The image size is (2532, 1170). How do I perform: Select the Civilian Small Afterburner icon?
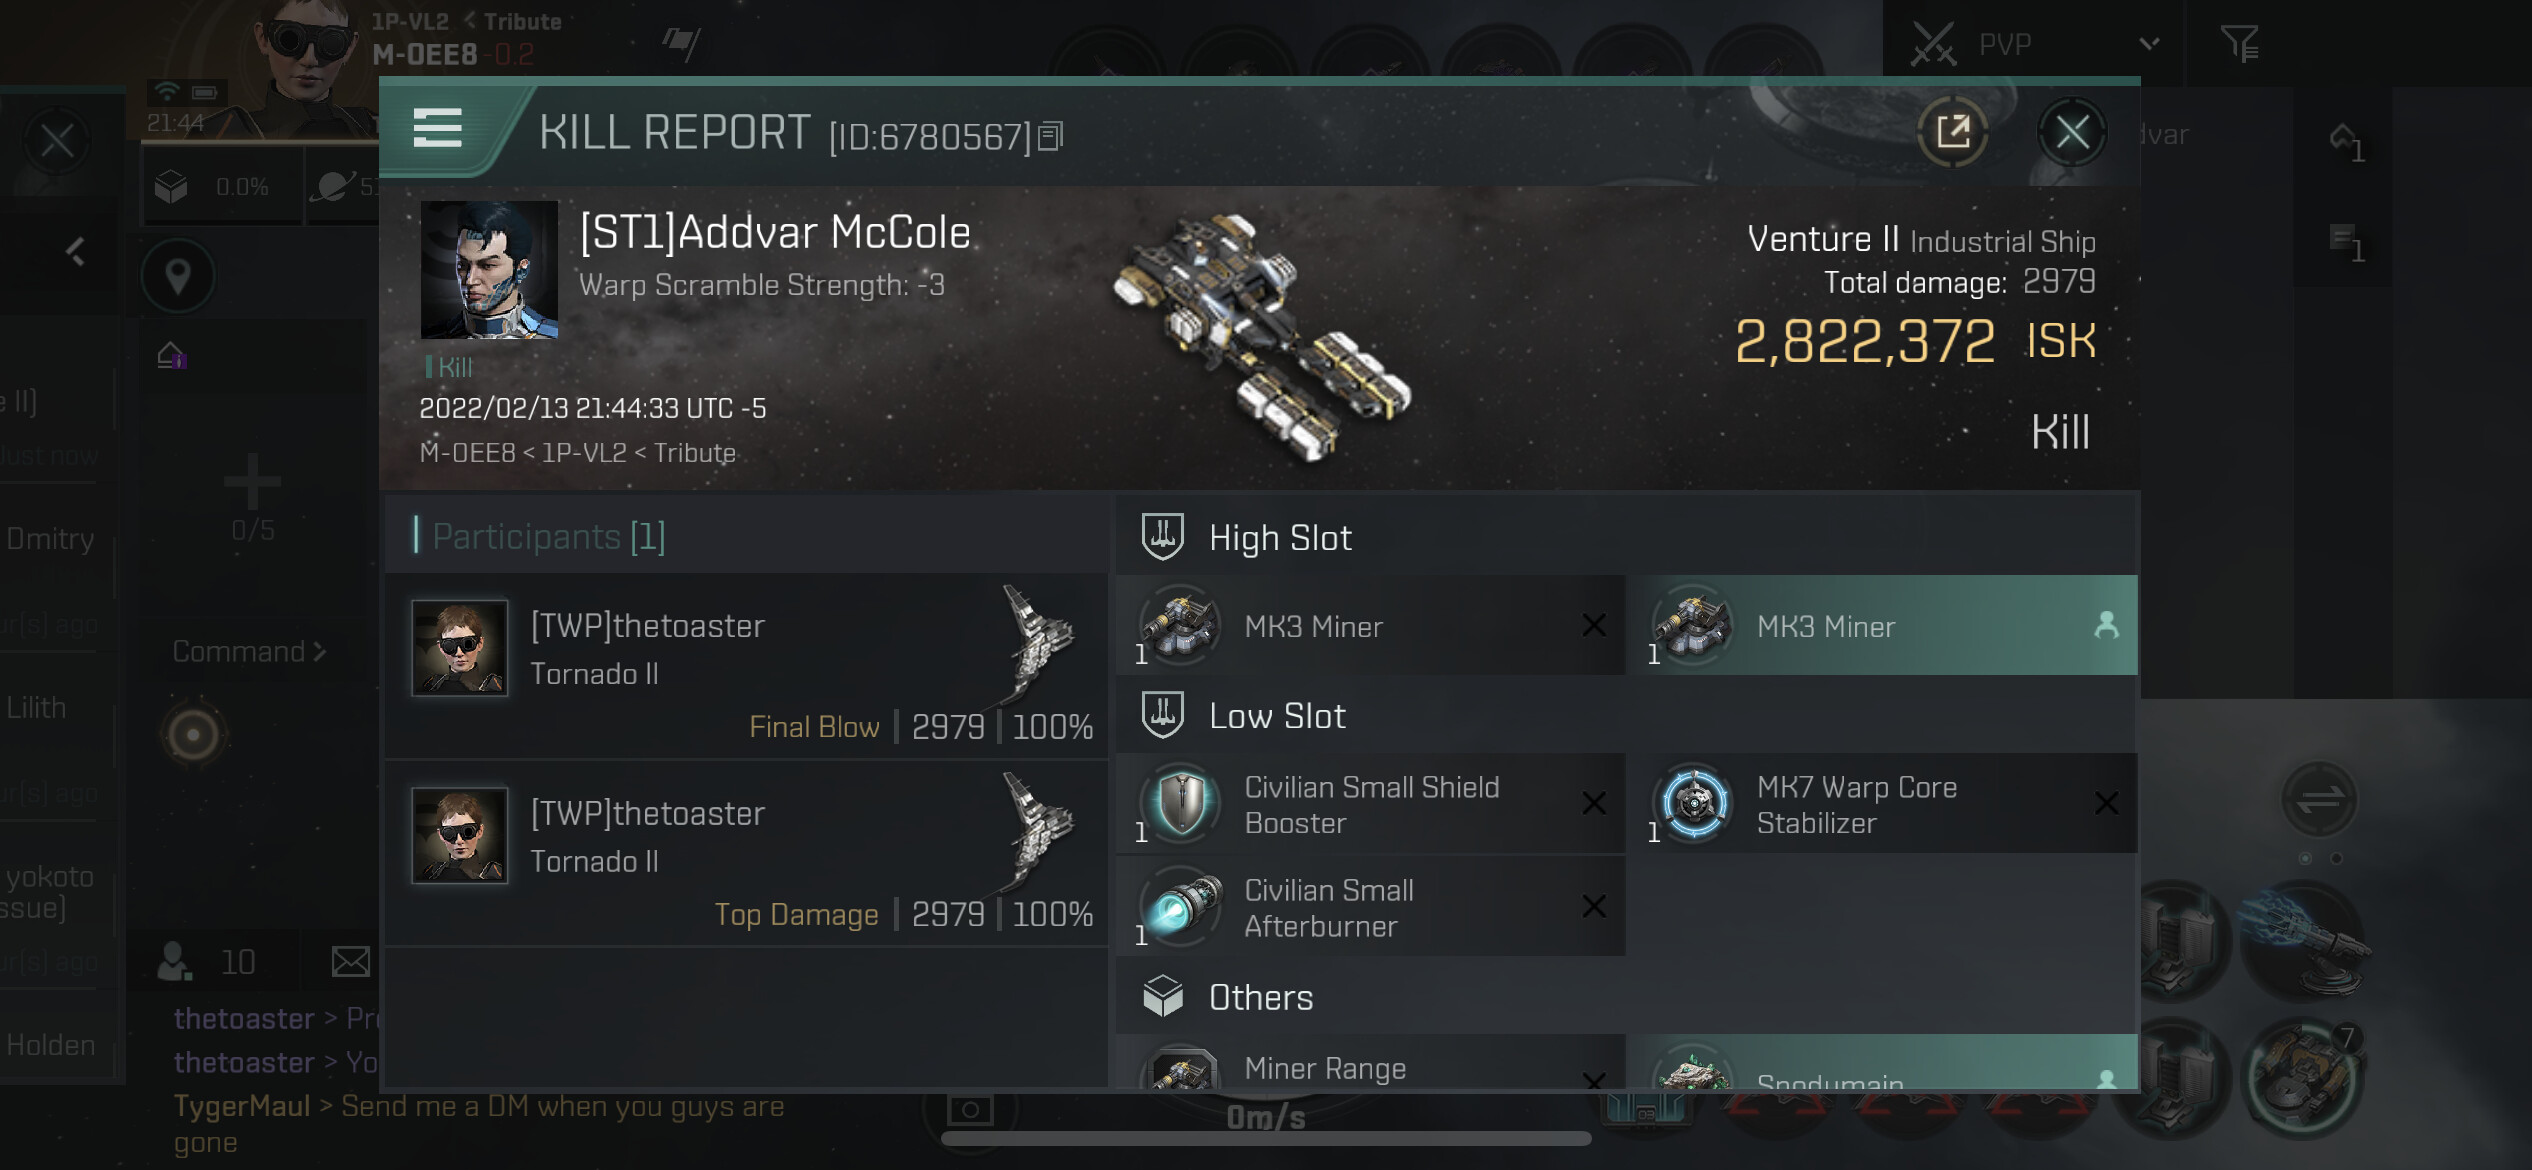tap(1183, 906)
